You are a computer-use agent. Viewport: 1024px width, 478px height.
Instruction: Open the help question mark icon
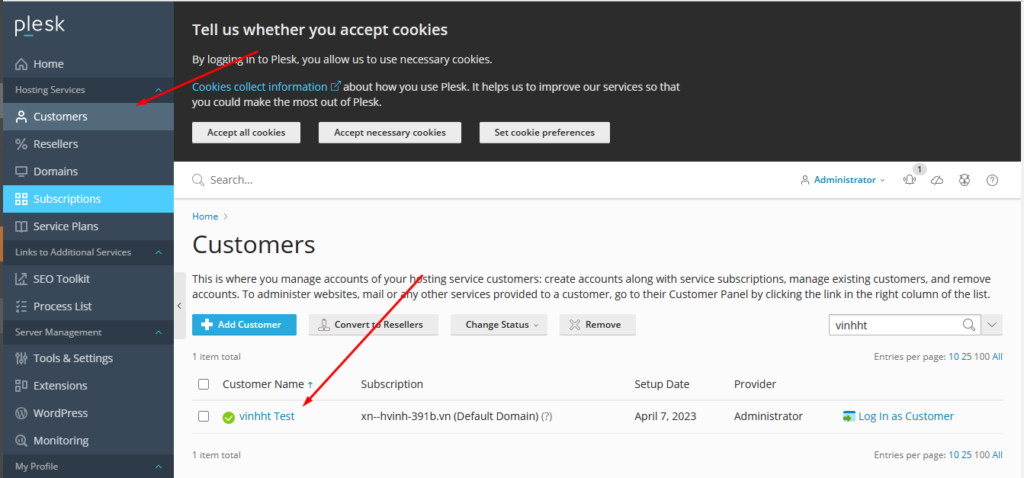(992, 180)
